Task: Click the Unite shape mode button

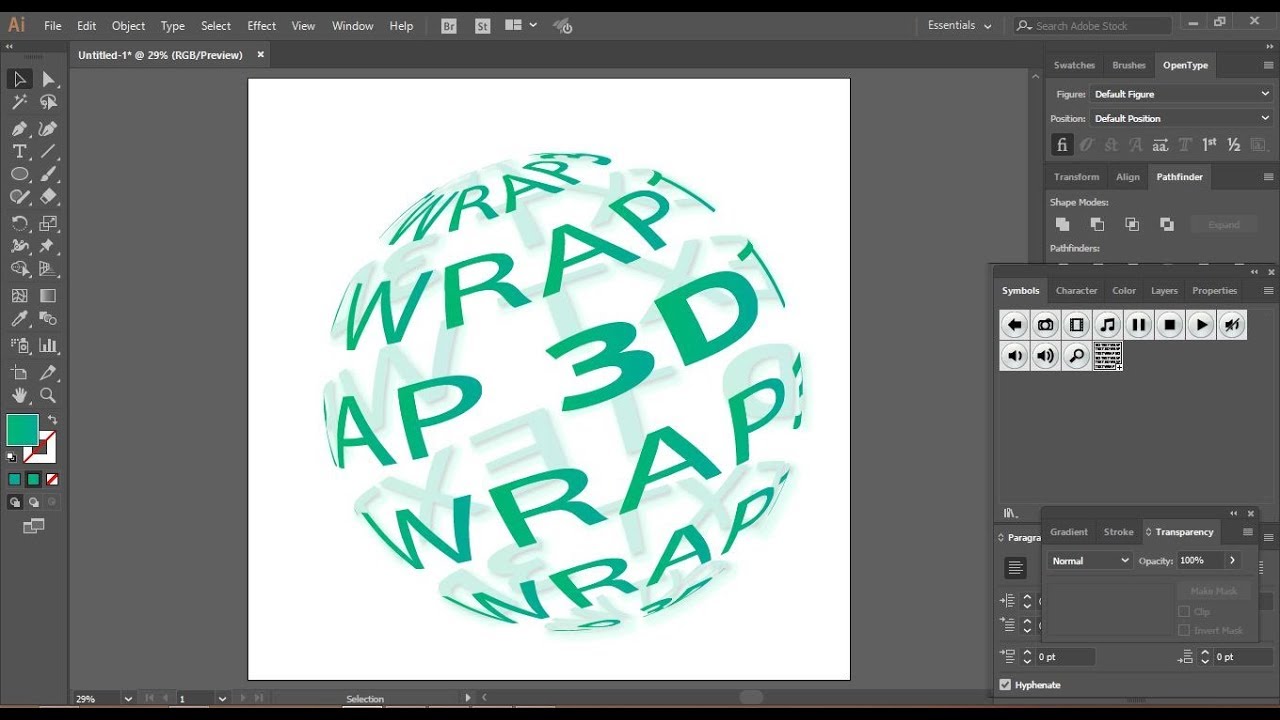Action: coord(1062,225)
